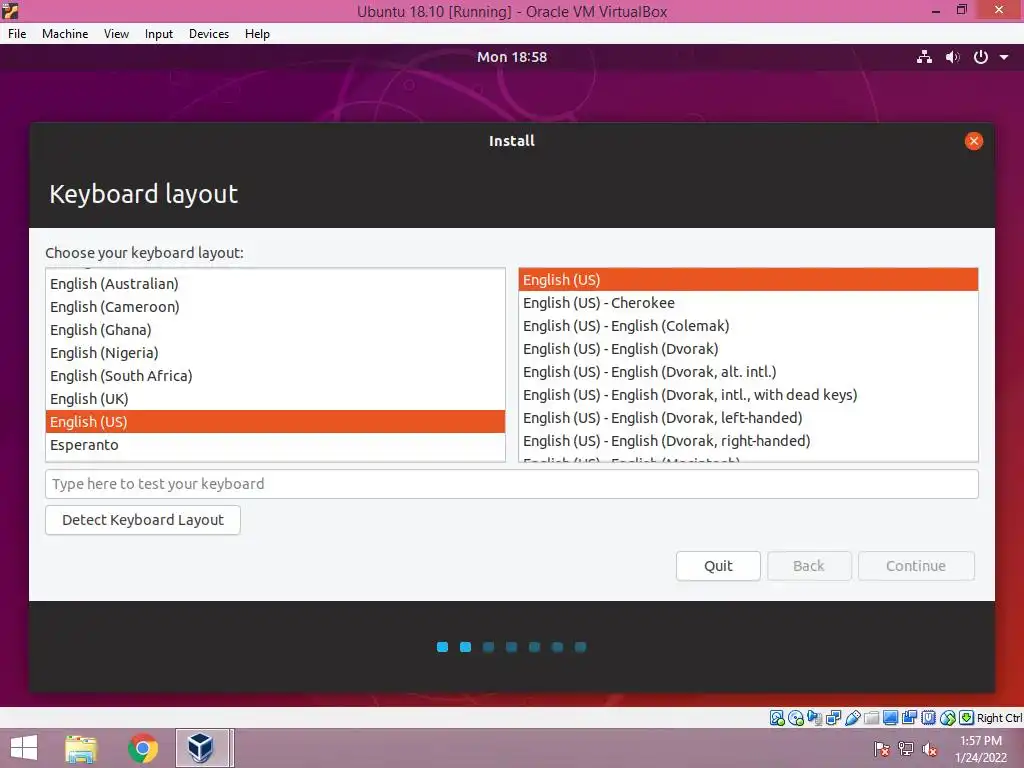
Task: Click the Back button
Action: pyautogui.click(x=809, y=566)
